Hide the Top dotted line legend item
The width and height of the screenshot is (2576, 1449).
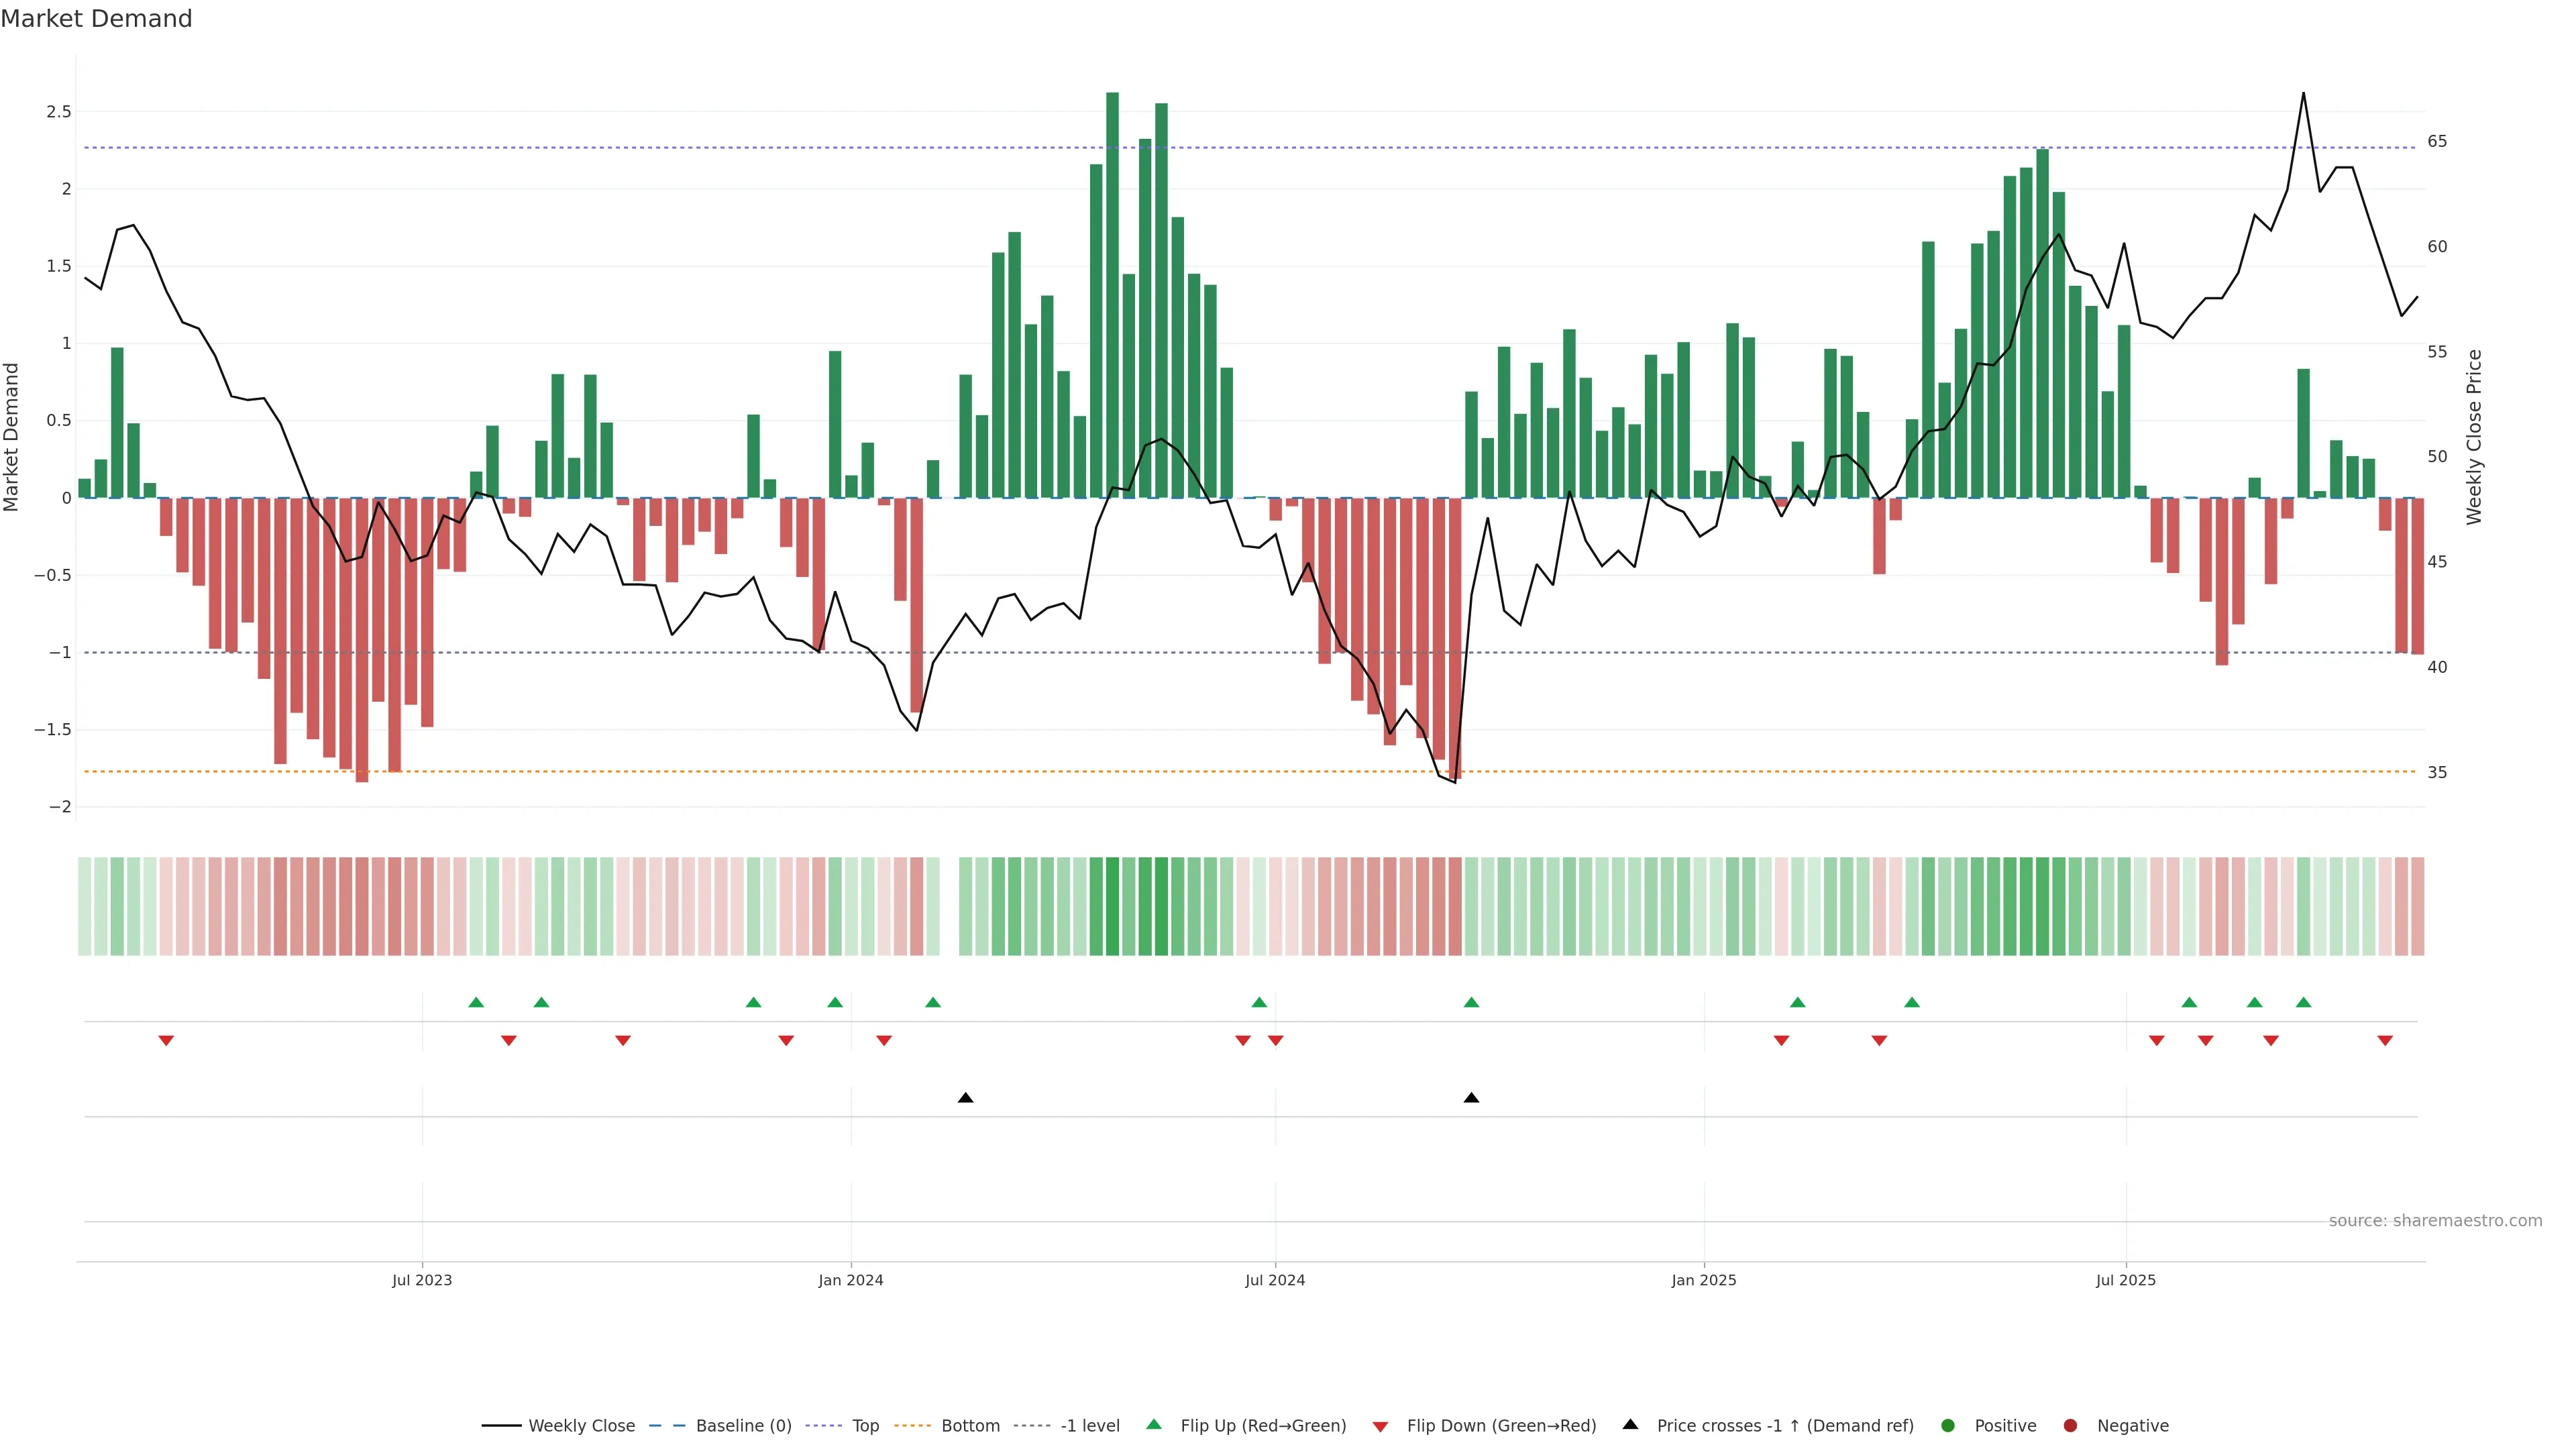point(865,1426)
